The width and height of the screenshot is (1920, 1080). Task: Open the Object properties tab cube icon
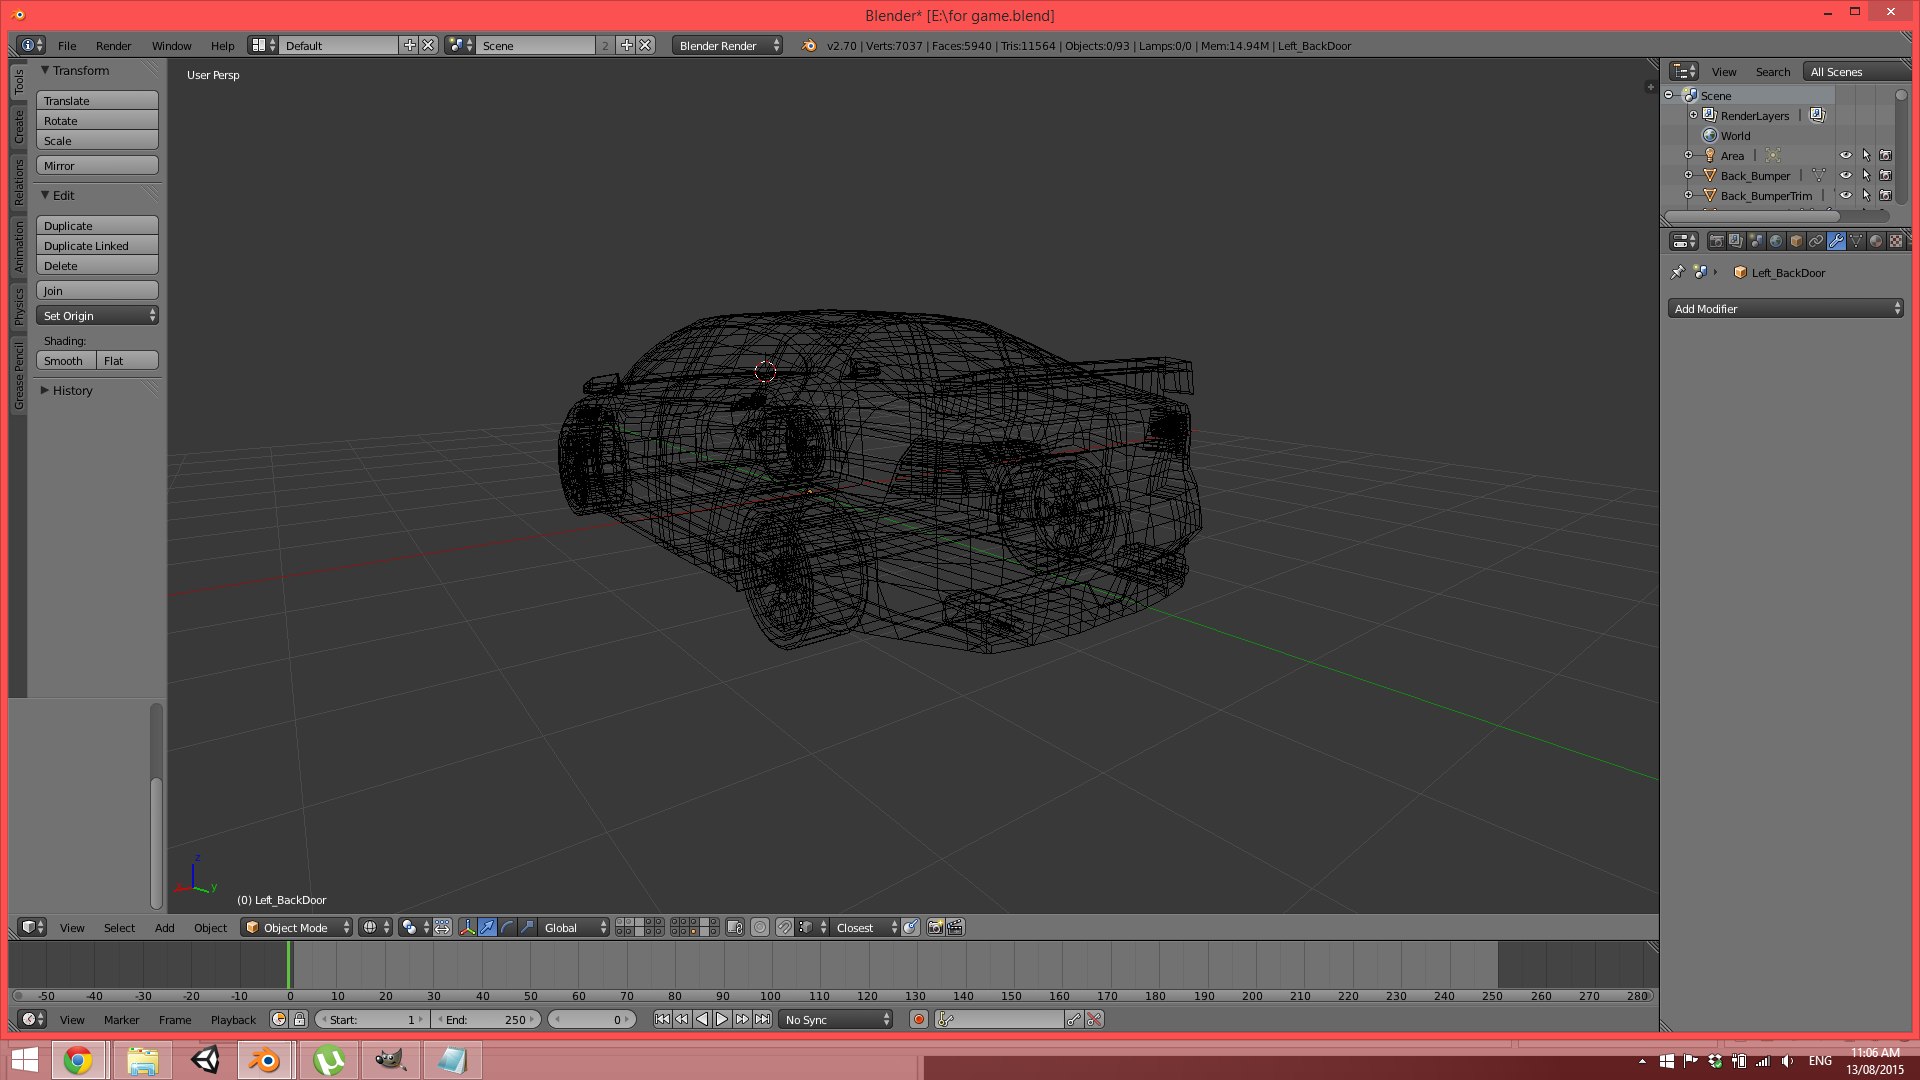tap(1796, 241)
